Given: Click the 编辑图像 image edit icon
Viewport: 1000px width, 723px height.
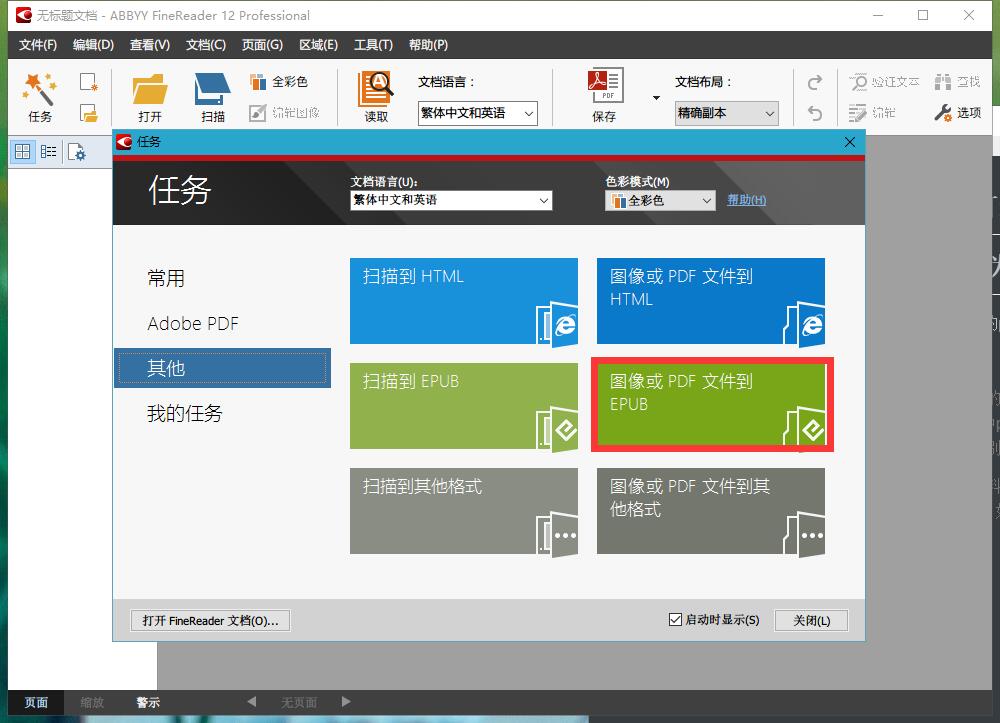Looking at the screenshot, I should pyautogui.click(x=257, y=113).
